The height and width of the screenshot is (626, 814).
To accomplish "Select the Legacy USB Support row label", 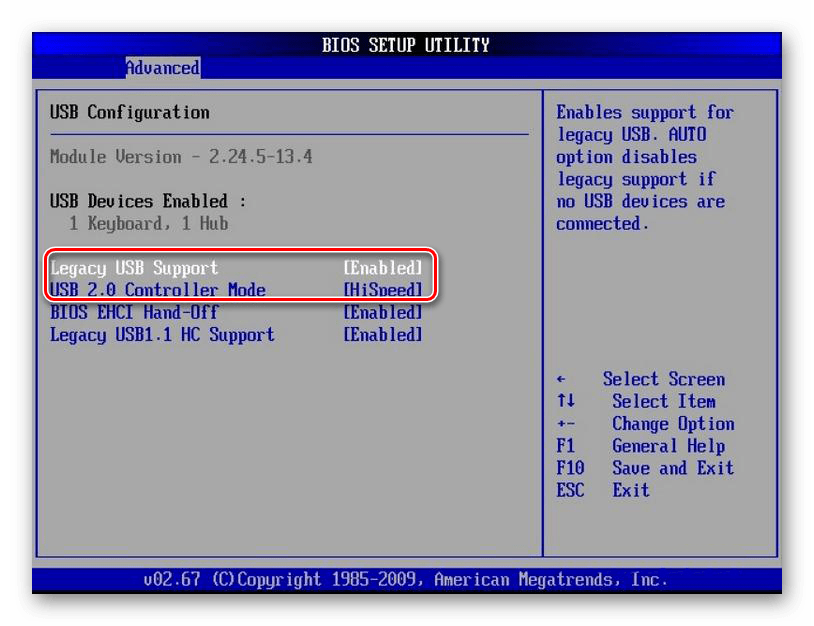I will click(x=134, y=268).
